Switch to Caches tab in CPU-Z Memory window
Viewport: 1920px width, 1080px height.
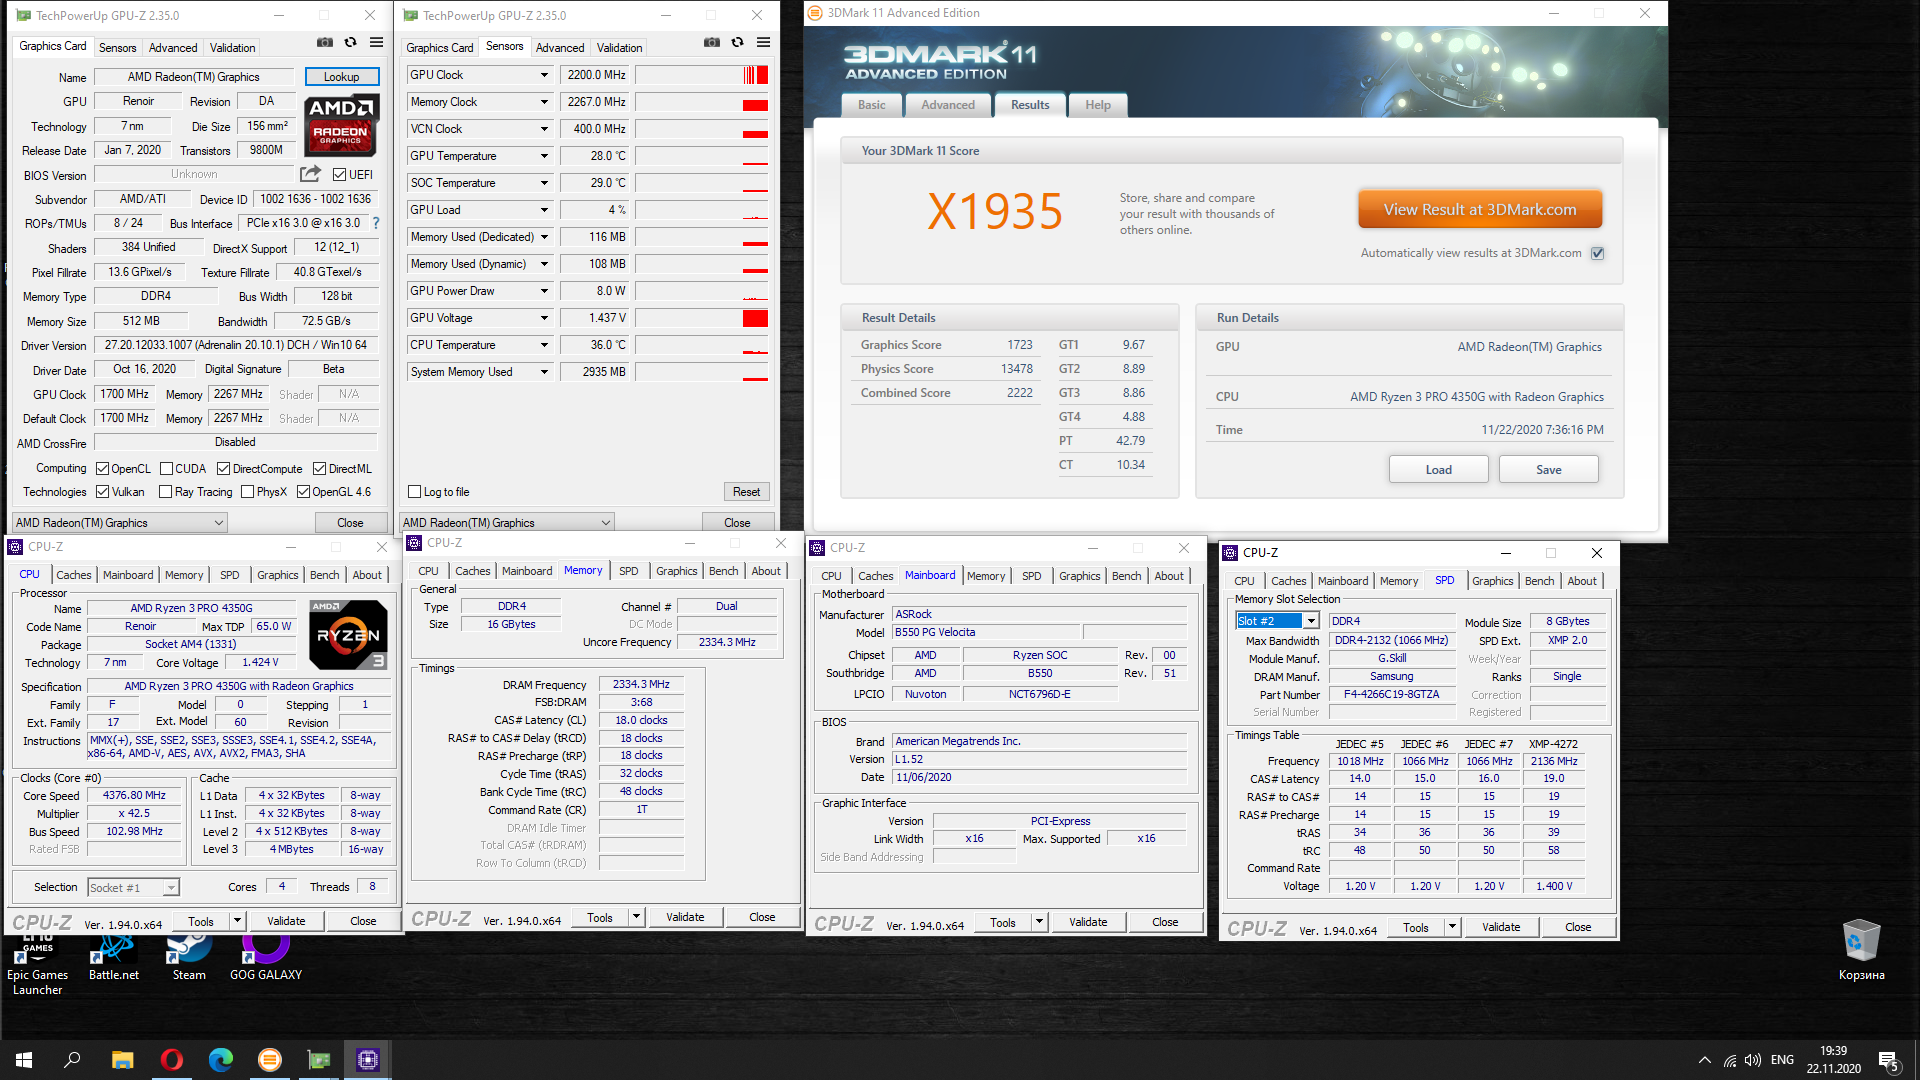click(473, 571)
